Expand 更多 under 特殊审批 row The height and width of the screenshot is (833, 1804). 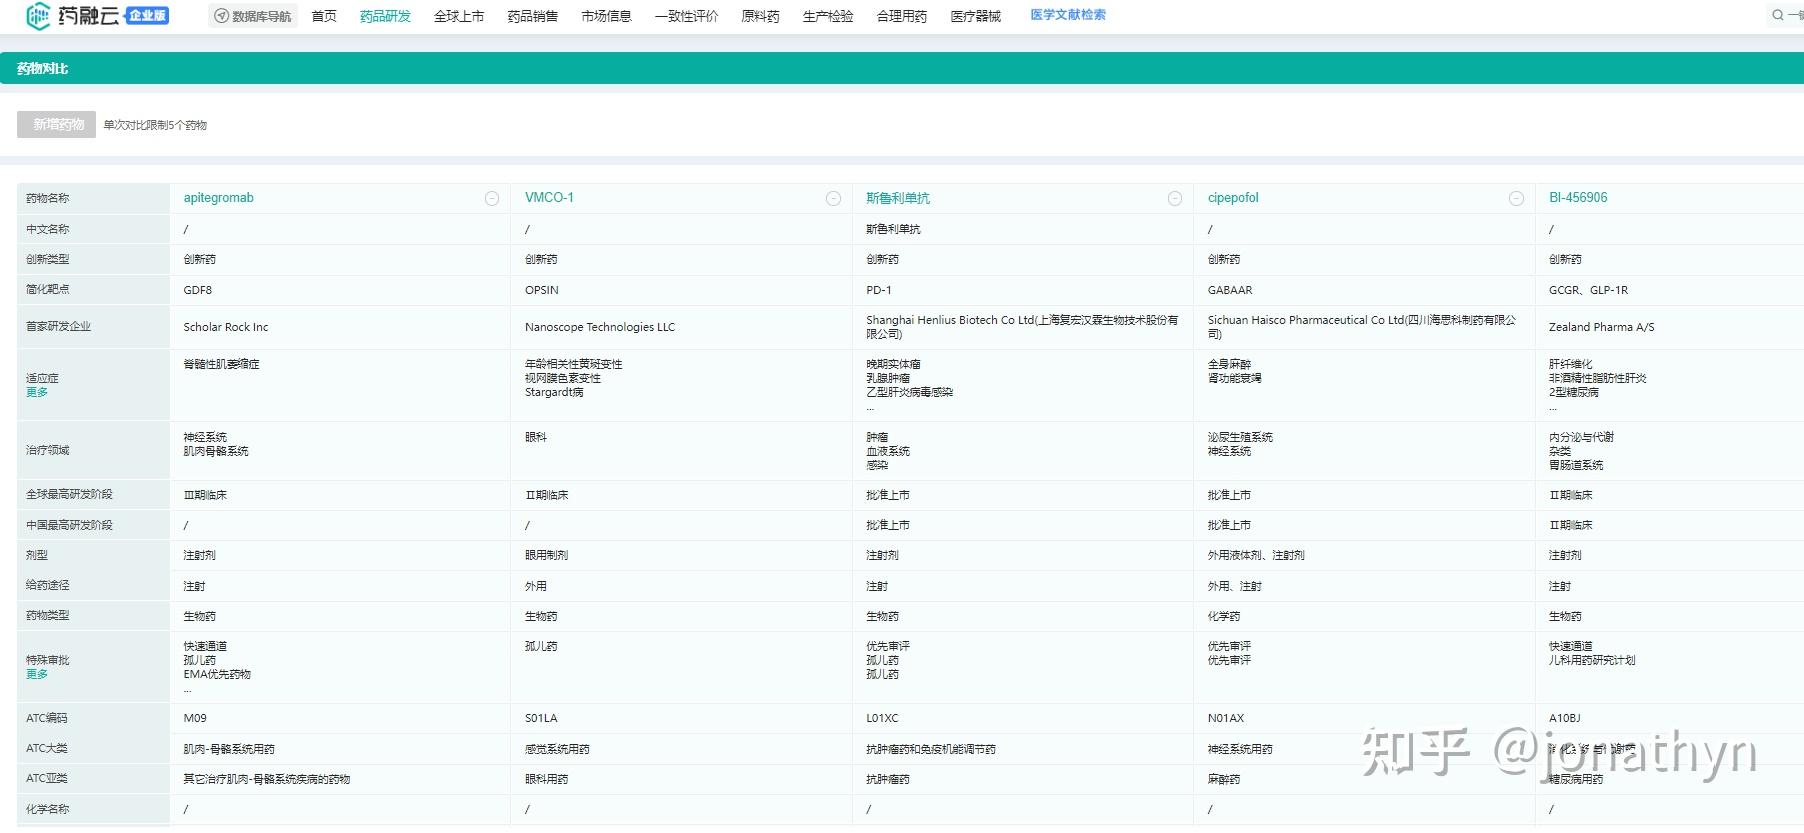coord(37,674)
